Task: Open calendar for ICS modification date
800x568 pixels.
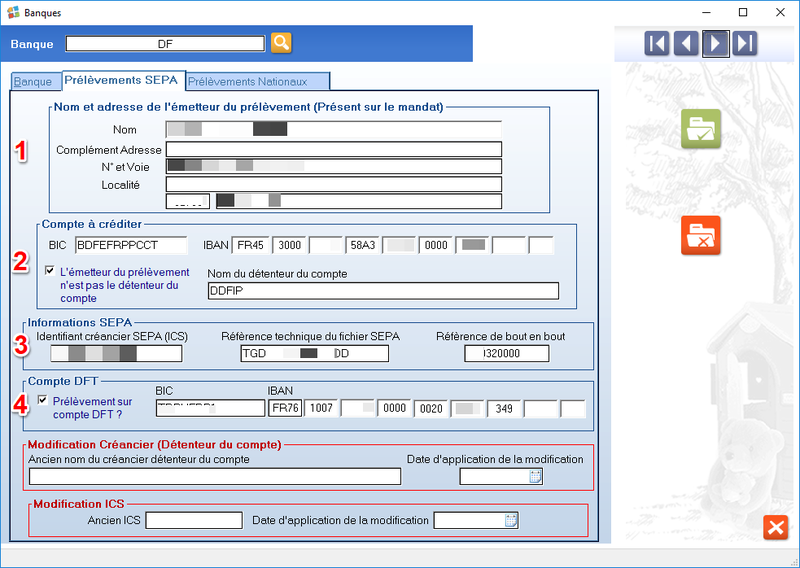Action: 511,520
